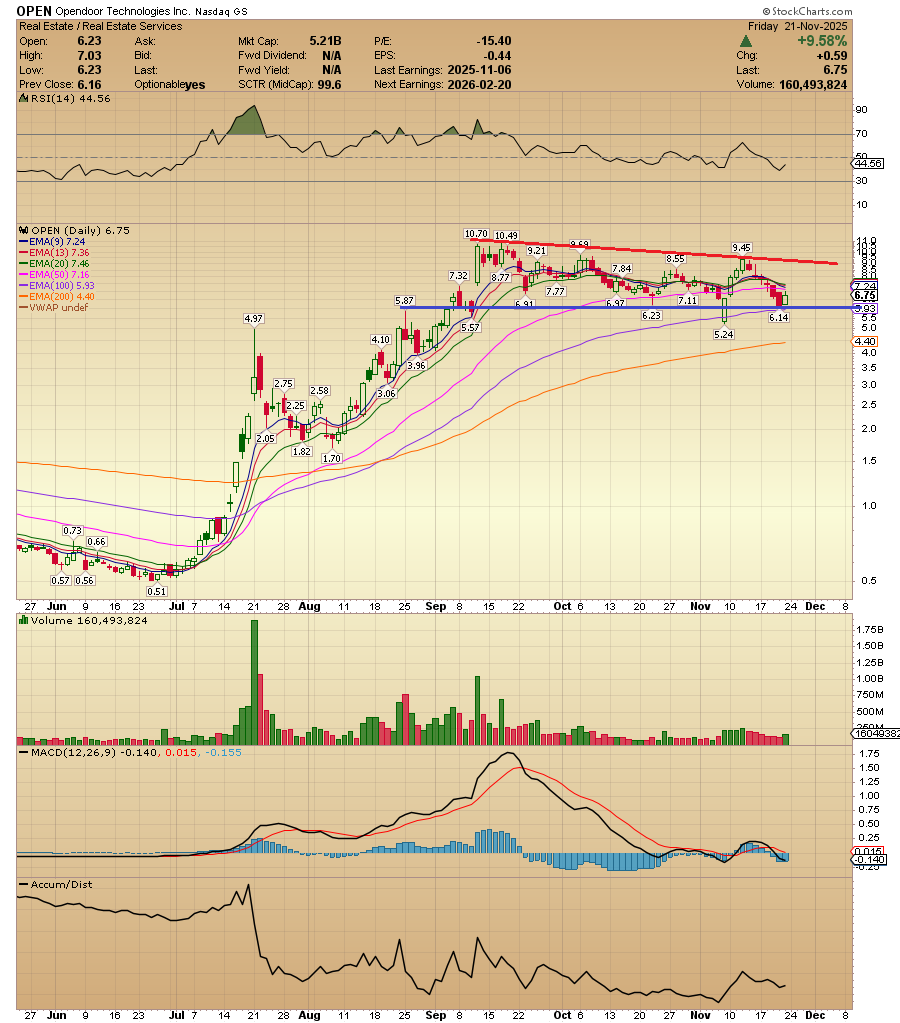Image resolution: width=900 pixels, height=1023 pixels.
Task: Click the P/E -15.40 value
Action: tap(493, 40)
